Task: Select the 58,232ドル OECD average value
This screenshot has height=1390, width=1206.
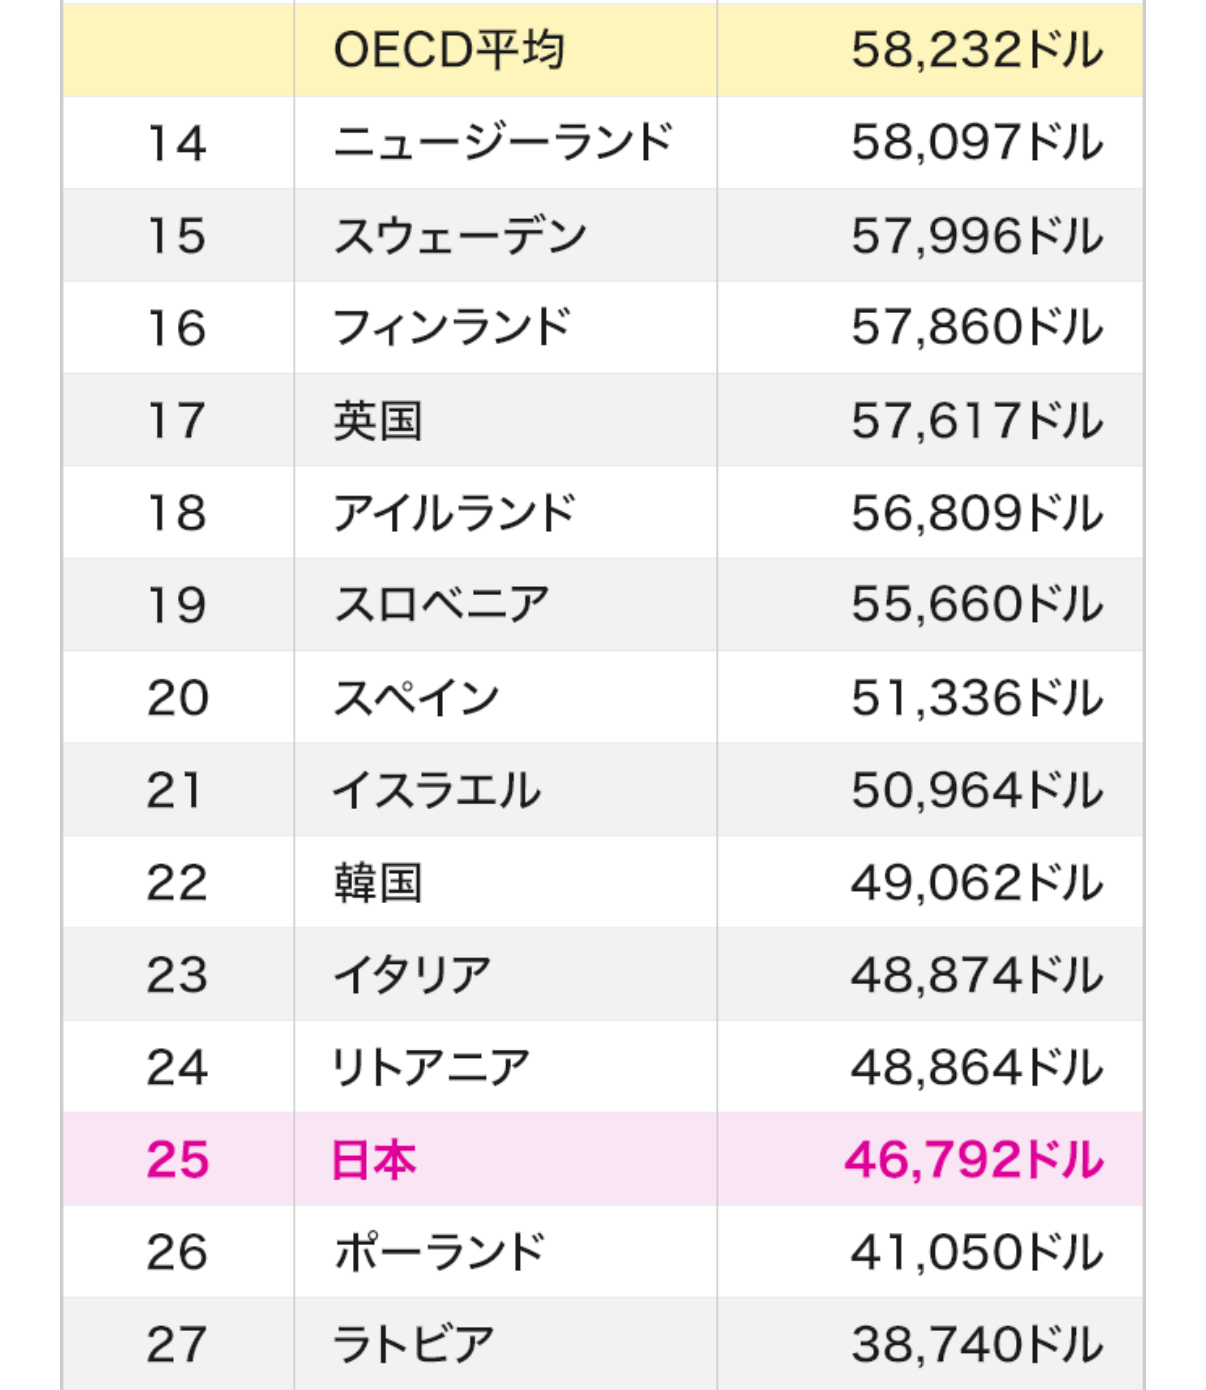Action: point(976,50)
